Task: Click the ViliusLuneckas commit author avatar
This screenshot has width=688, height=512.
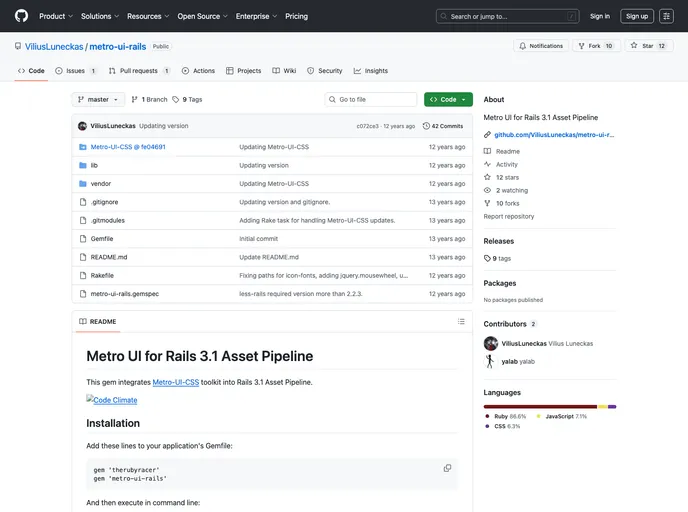Action: (82, 126)
